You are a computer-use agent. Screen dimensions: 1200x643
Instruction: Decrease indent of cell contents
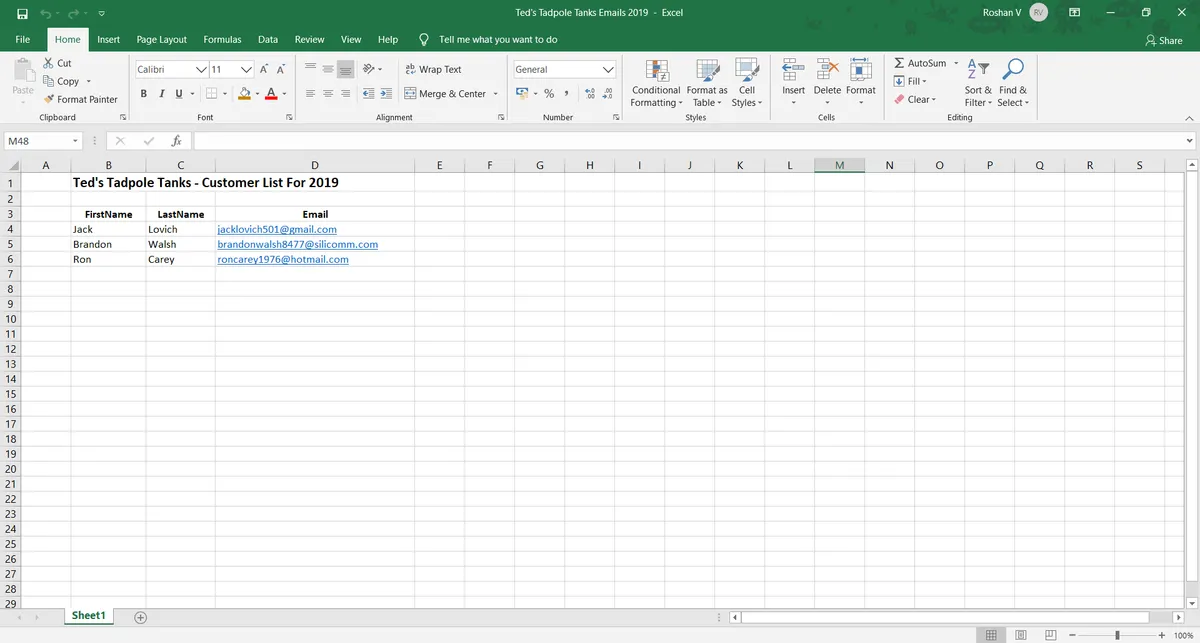pyautogui.click(x=369, y=93)
